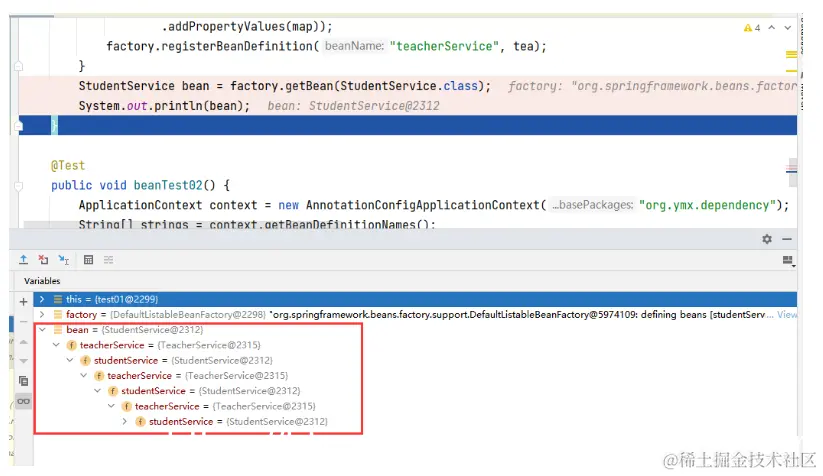Image resolution: width=823 pixels, height=476 pixels.
Task: Expand the 'this = {test01@2299}' node
Action: (x=42, y=299)
